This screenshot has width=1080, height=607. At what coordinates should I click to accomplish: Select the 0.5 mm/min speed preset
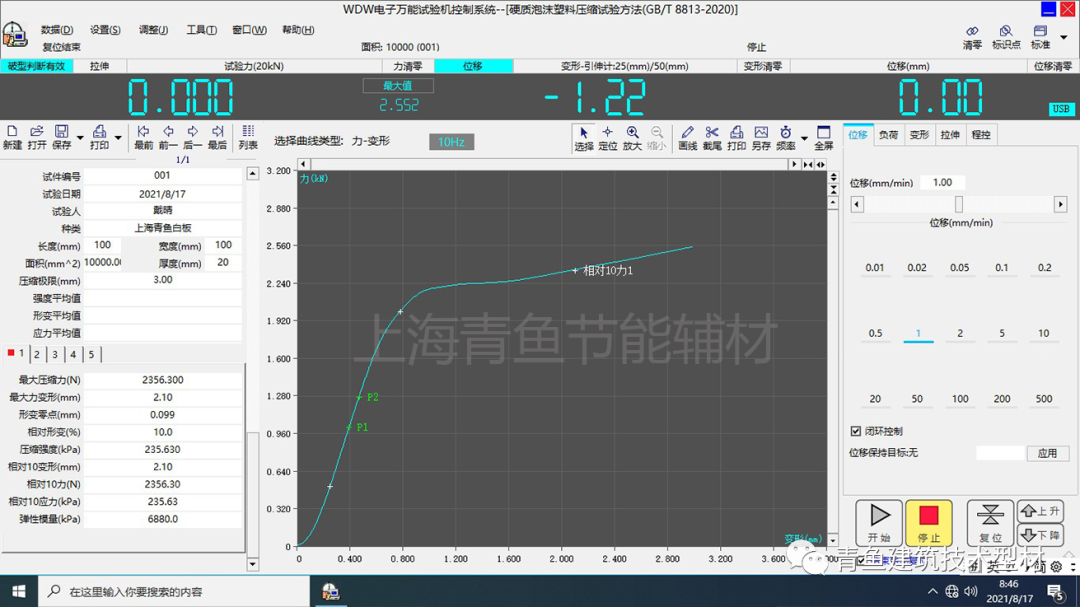(875, 333)
